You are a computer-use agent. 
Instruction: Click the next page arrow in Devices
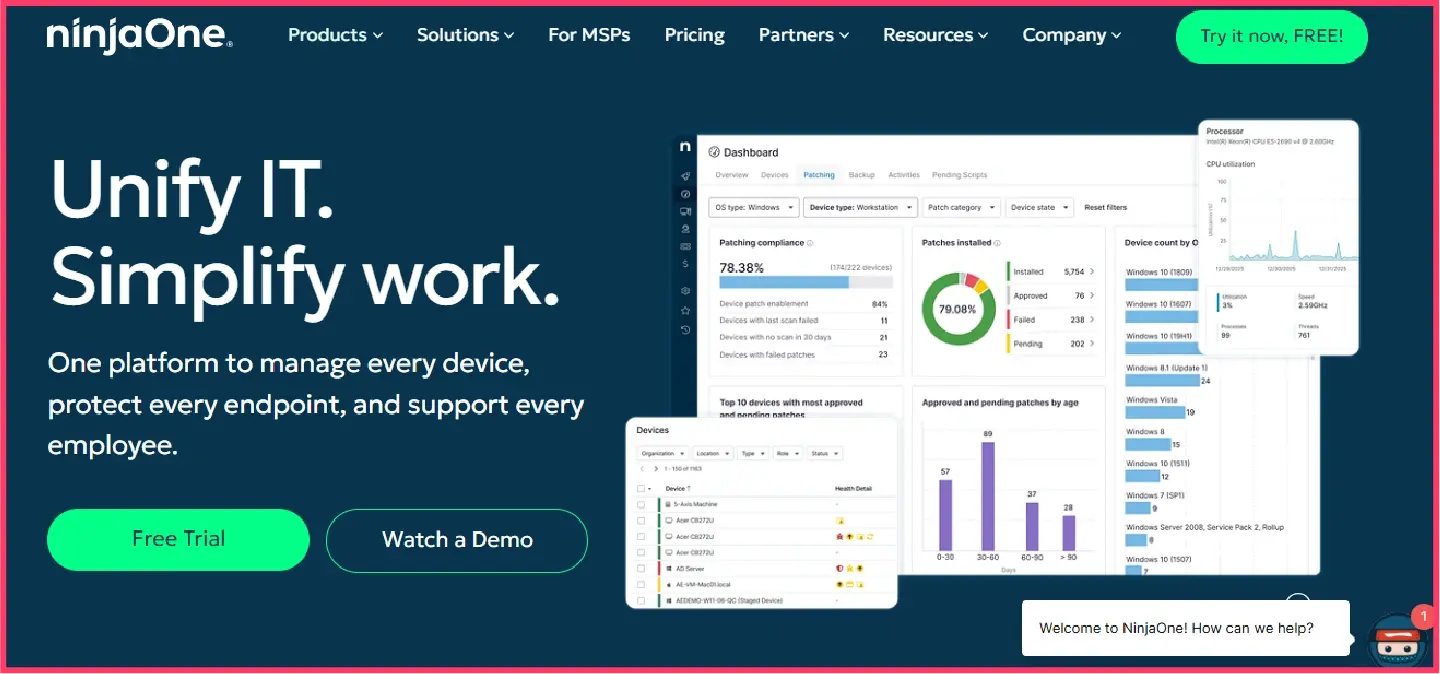[656, 469]
